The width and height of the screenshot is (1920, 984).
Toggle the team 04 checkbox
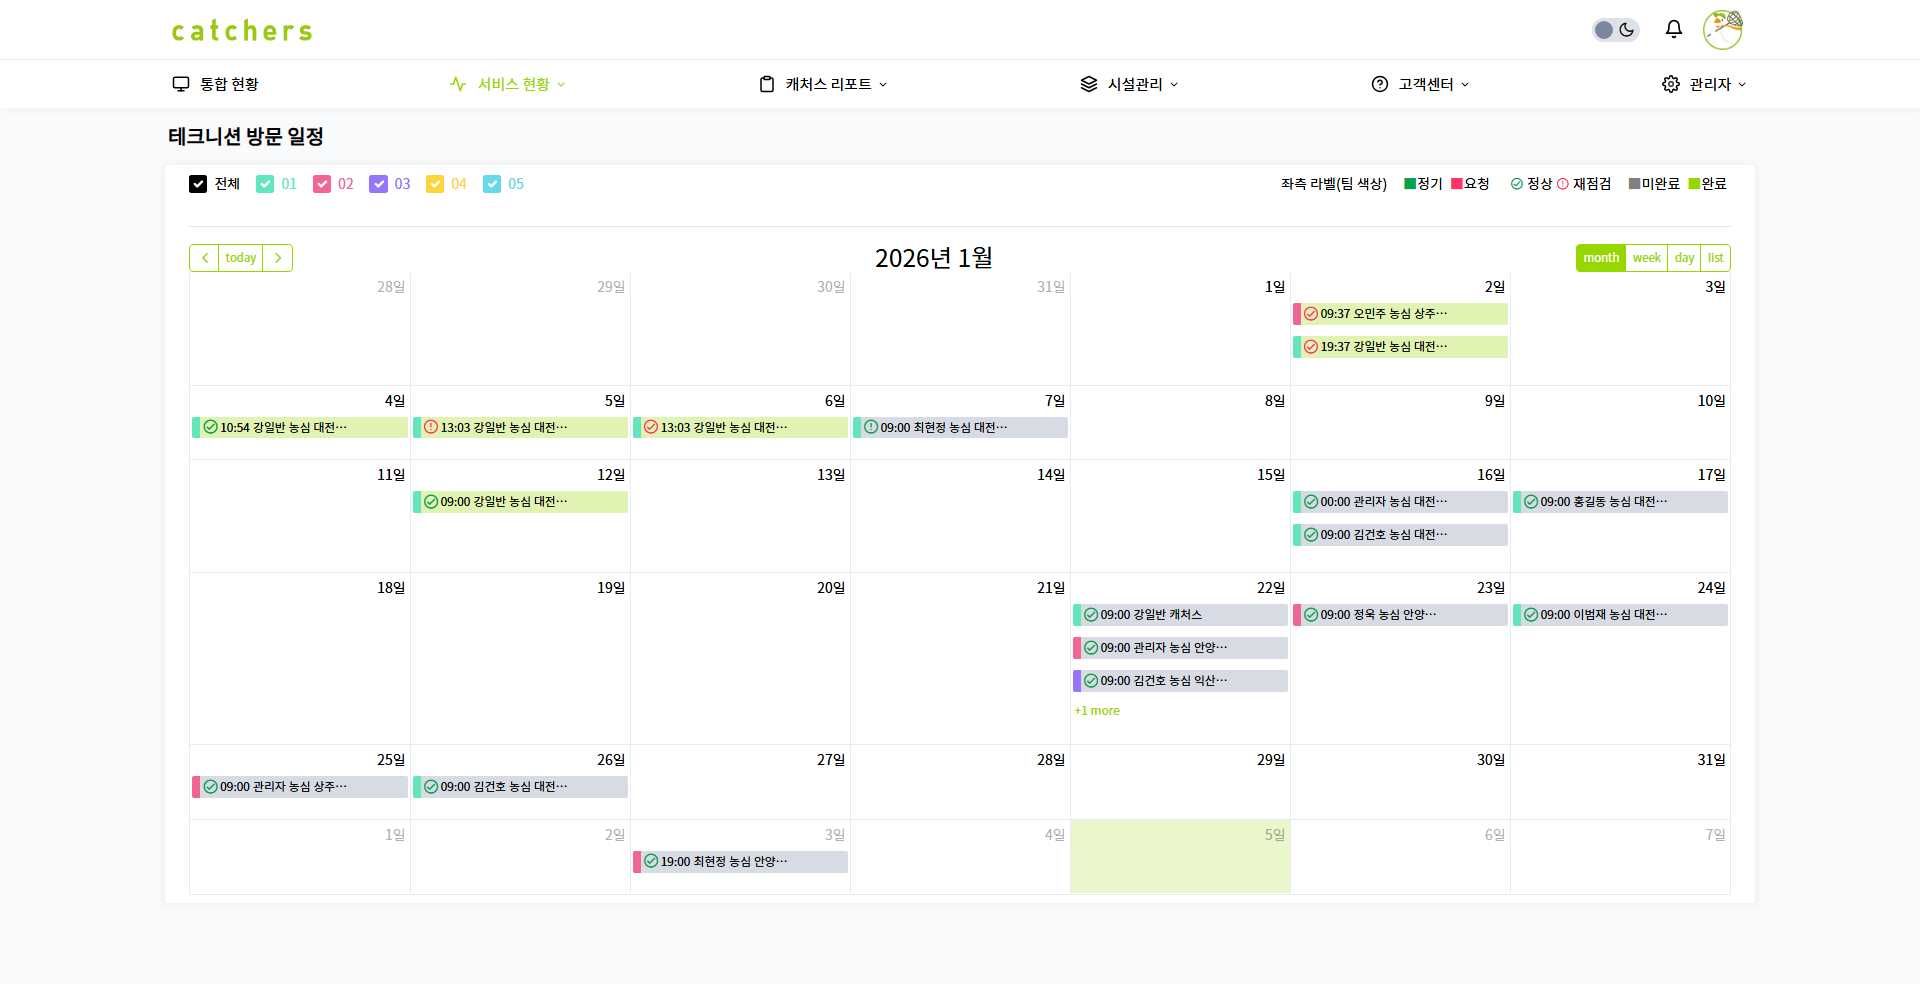435,184
